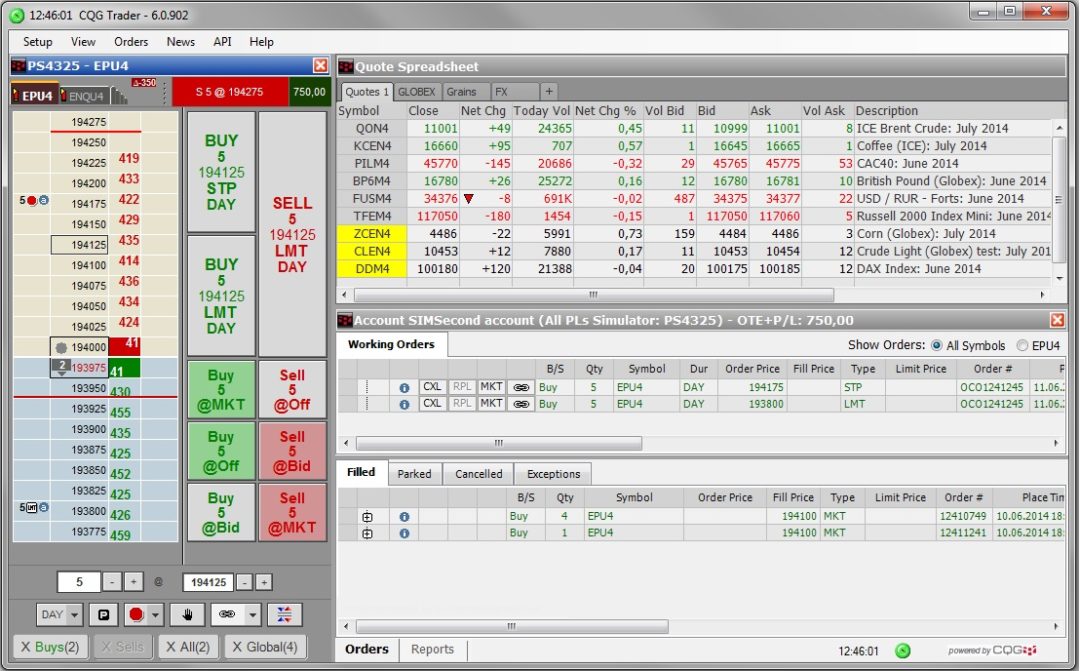The image size is (1080, 671).
Task: Increase order quantity with the + stepper
Action: click(x=132, y=582)
